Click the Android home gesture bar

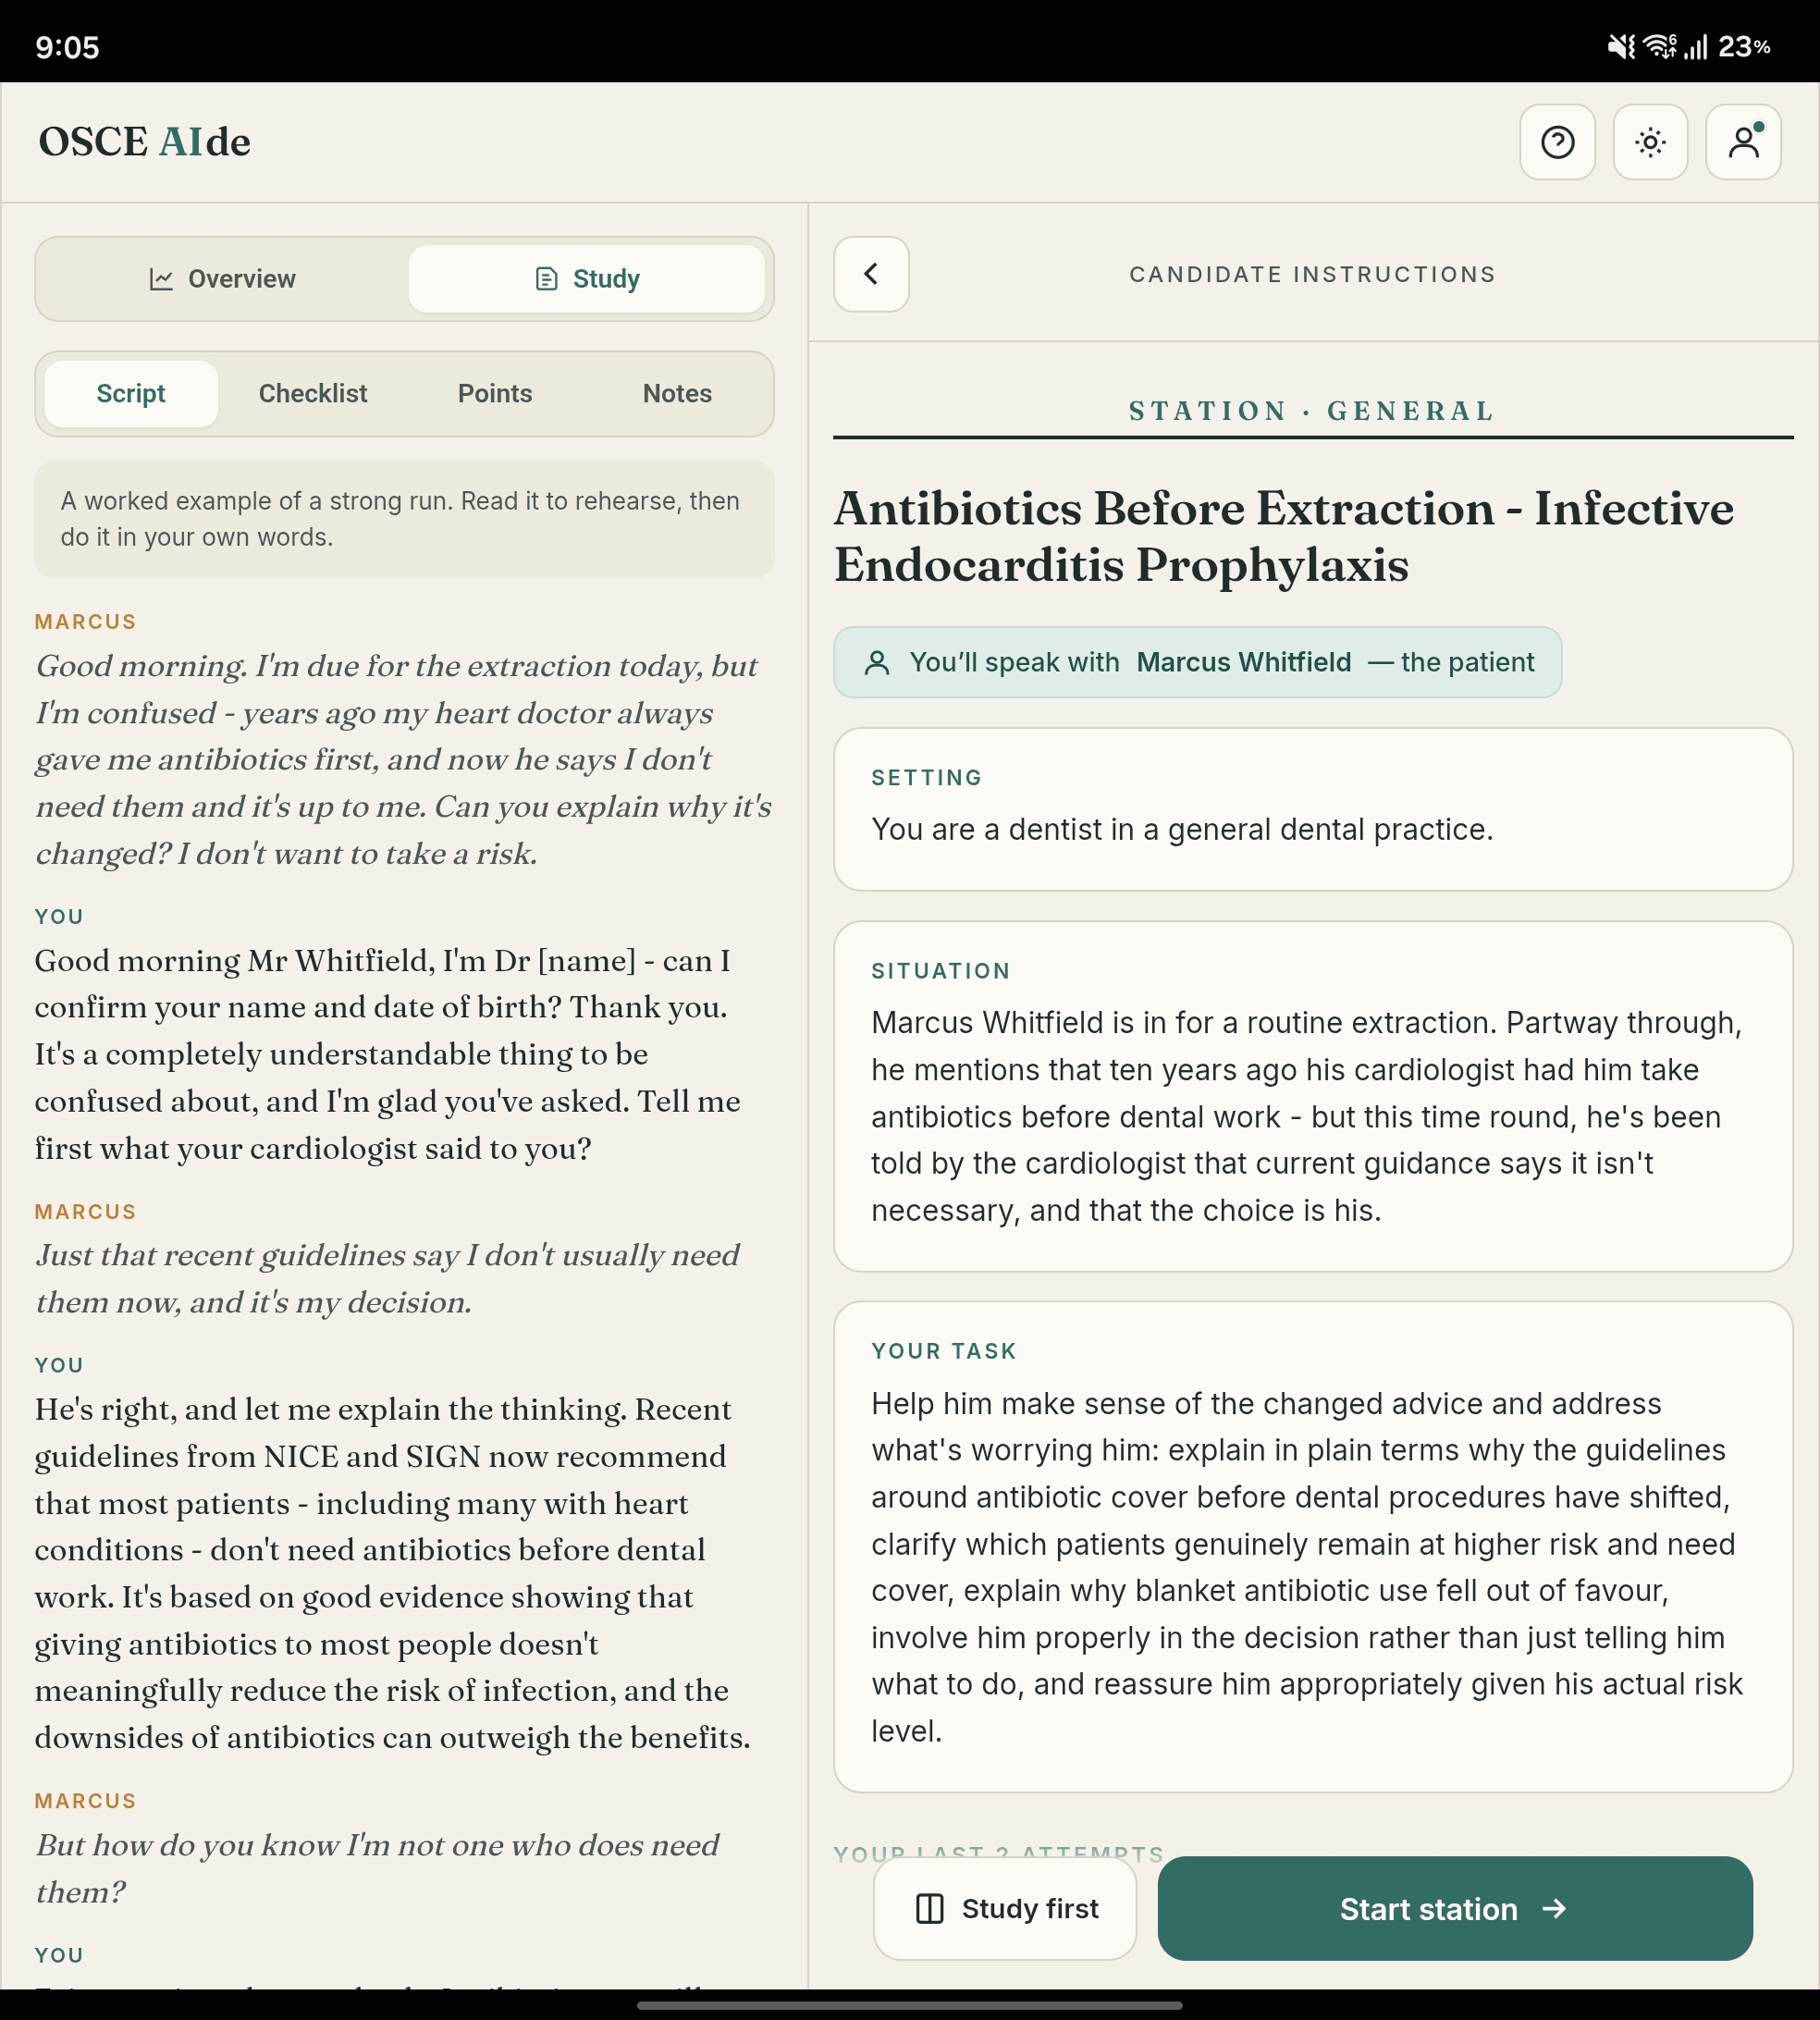(910, 2005)
